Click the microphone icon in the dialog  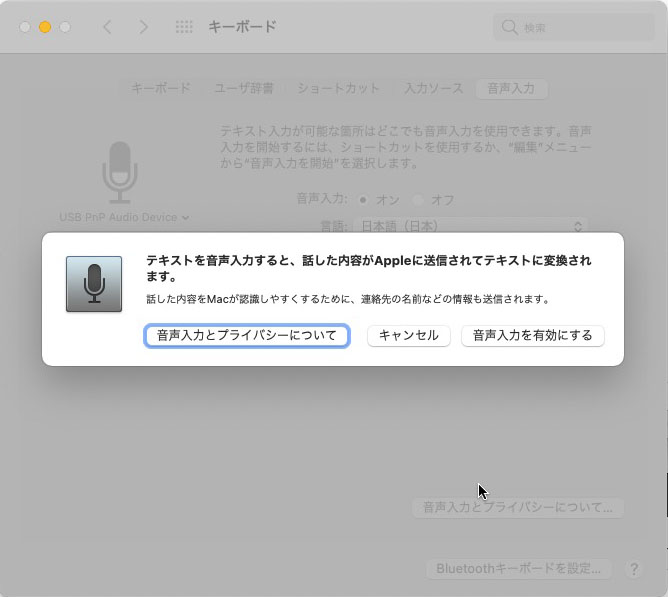pos(94,284)
